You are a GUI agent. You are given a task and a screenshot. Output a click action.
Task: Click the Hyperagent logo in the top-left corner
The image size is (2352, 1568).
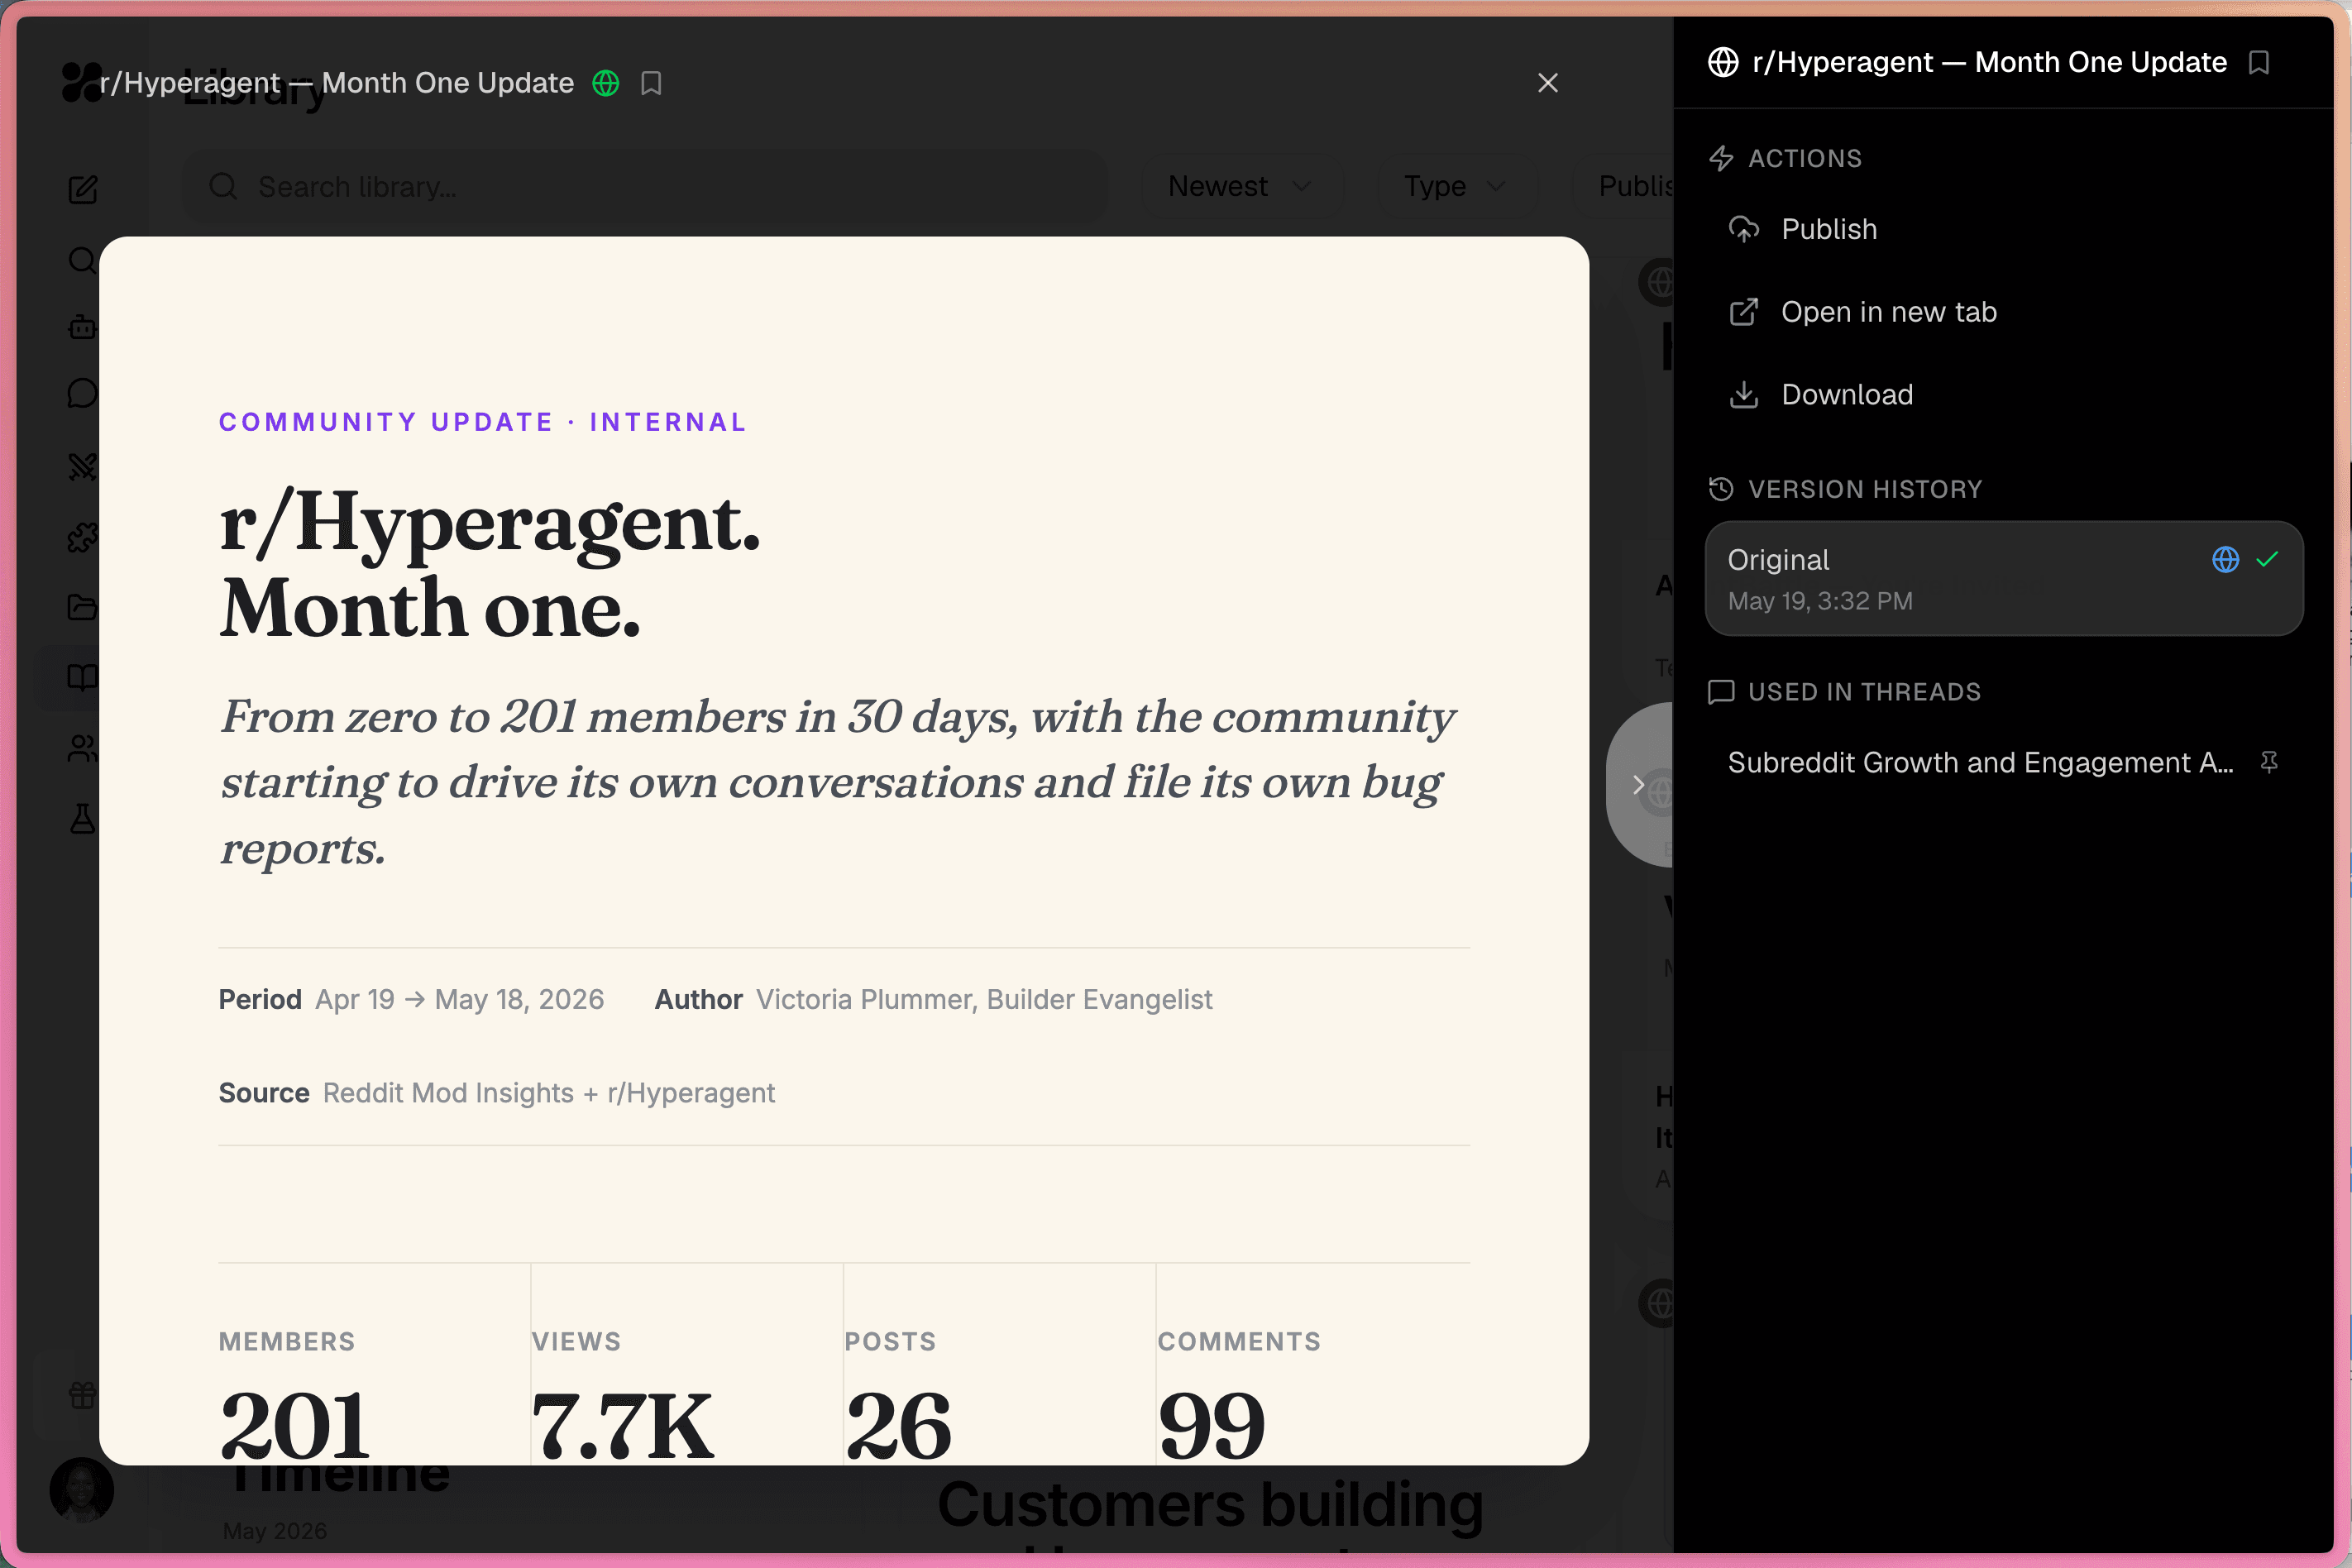[x=80, y=82]
